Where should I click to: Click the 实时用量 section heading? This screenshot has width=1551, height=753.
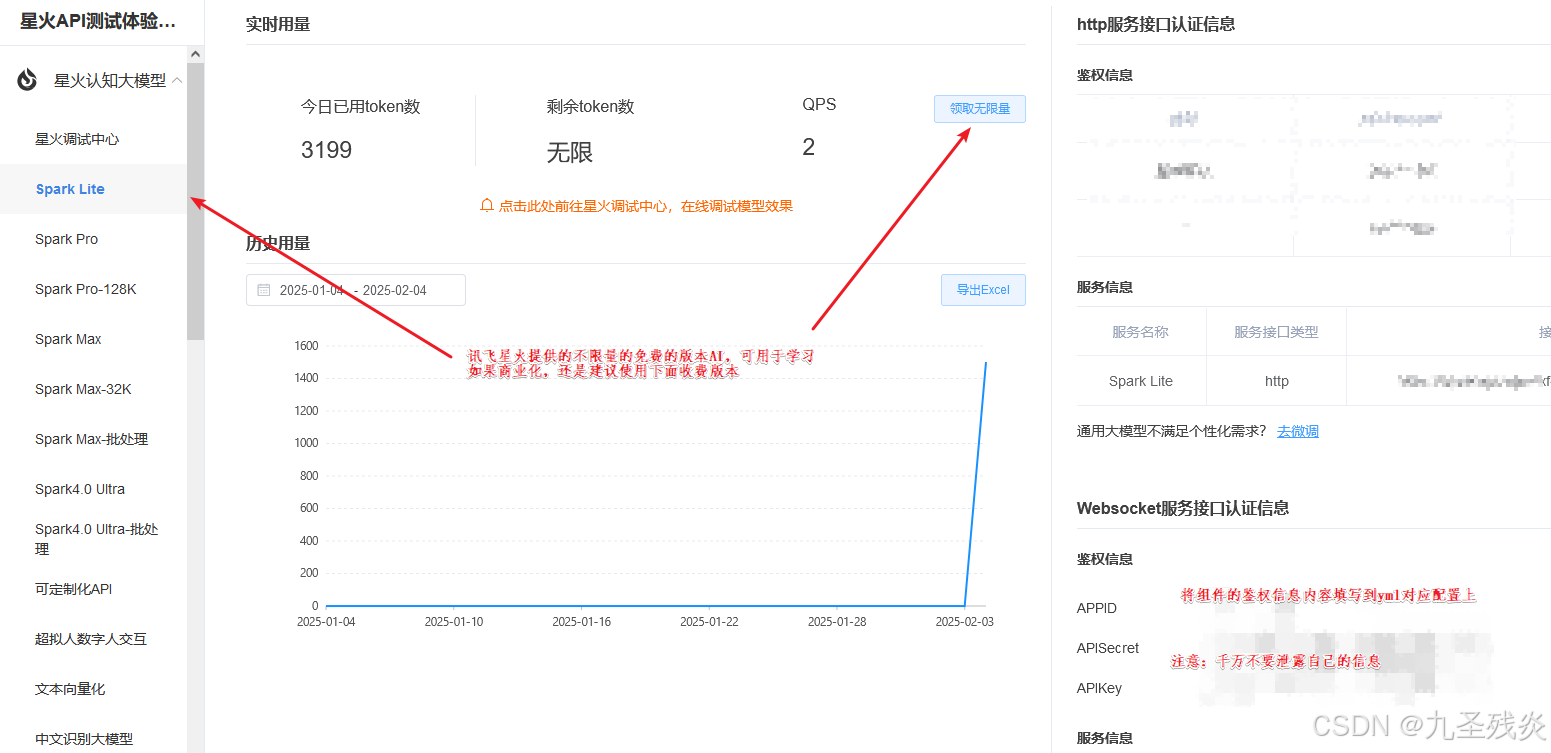[x=278, y=24]
